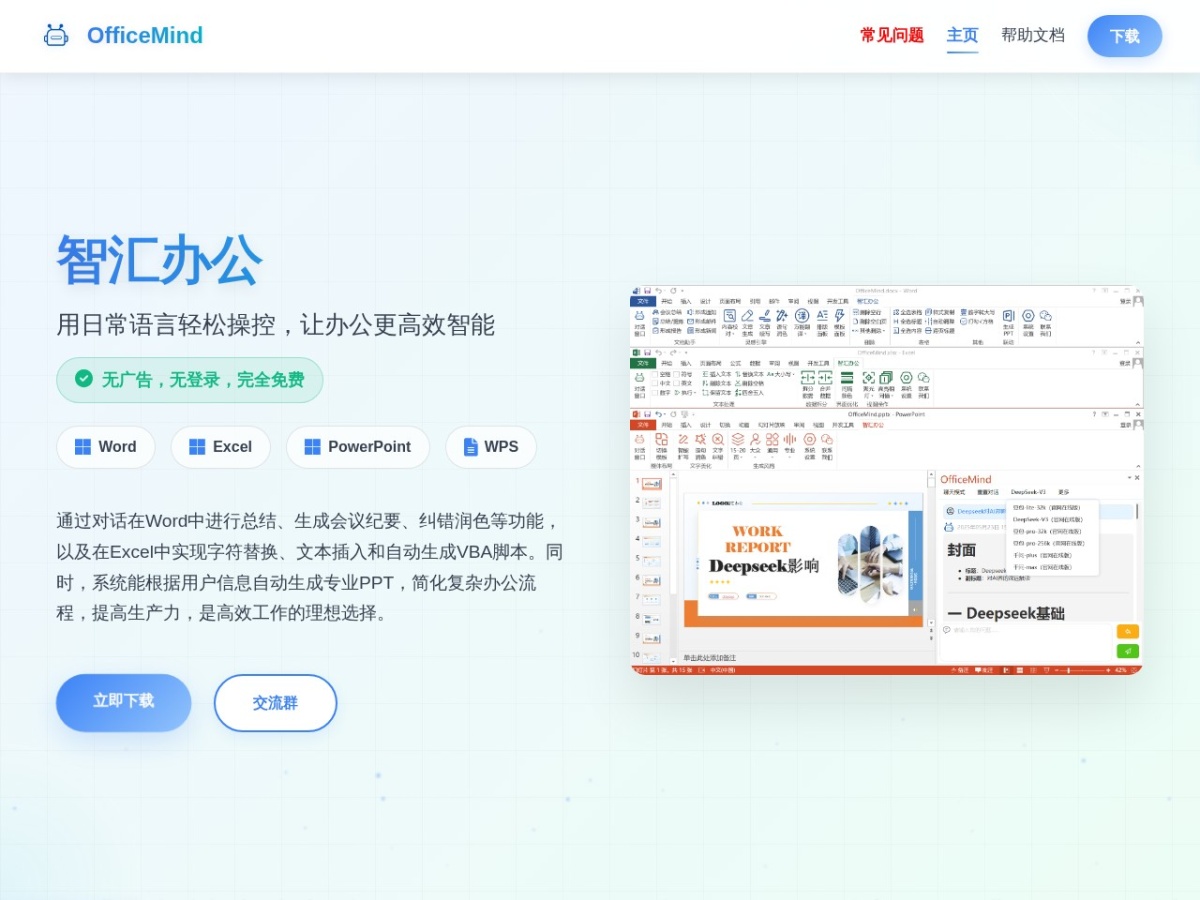Click the chat input field in OfficeMind pane
The image size is (1200, 900).
click(x=1027, y=641)
